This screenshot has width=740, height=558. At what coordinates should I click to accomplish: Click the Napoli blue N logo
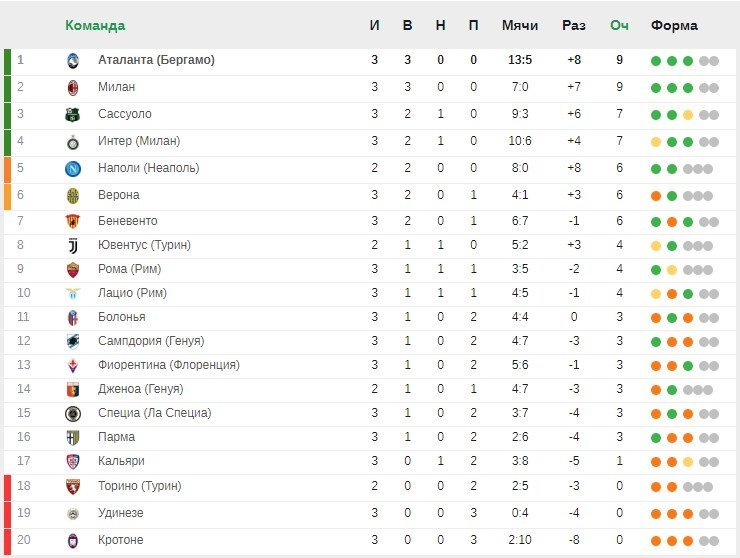coord(73,169)
